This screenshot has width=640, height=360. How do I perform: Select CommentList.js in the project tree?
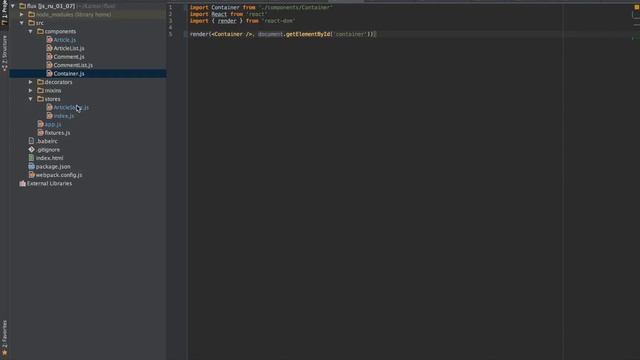coord(73,65)
